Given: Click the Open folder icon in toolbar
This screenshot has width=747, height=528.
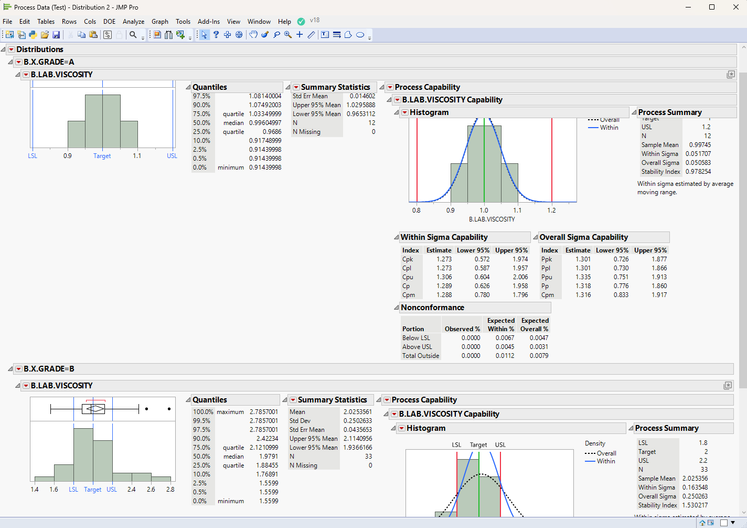Looking at the screenshot, I should (44, 34).
